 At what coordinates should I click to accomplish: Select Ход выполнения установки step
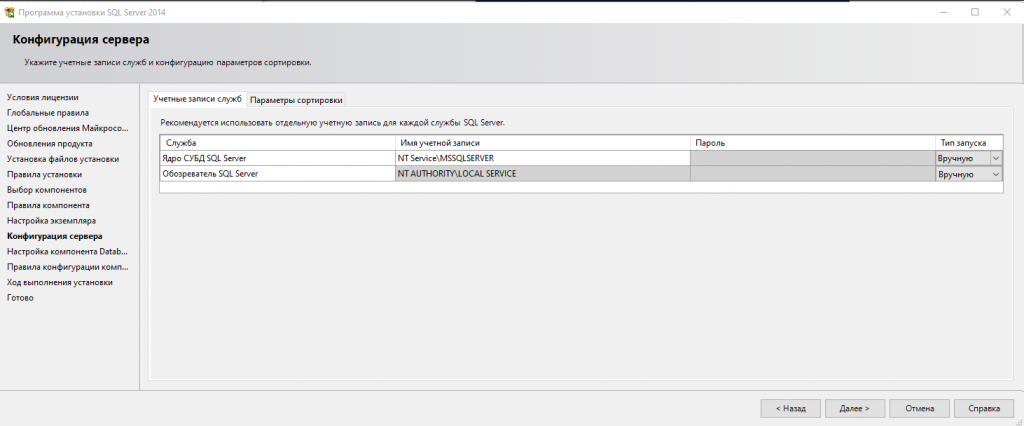(x=59, y=282)
